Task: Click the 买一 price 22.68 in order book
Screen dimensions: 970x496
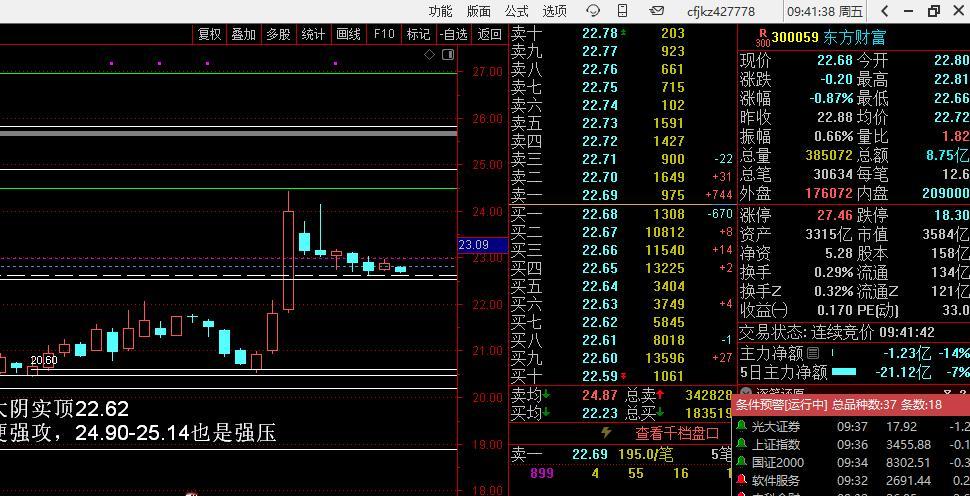Action: tap(599, 214)
